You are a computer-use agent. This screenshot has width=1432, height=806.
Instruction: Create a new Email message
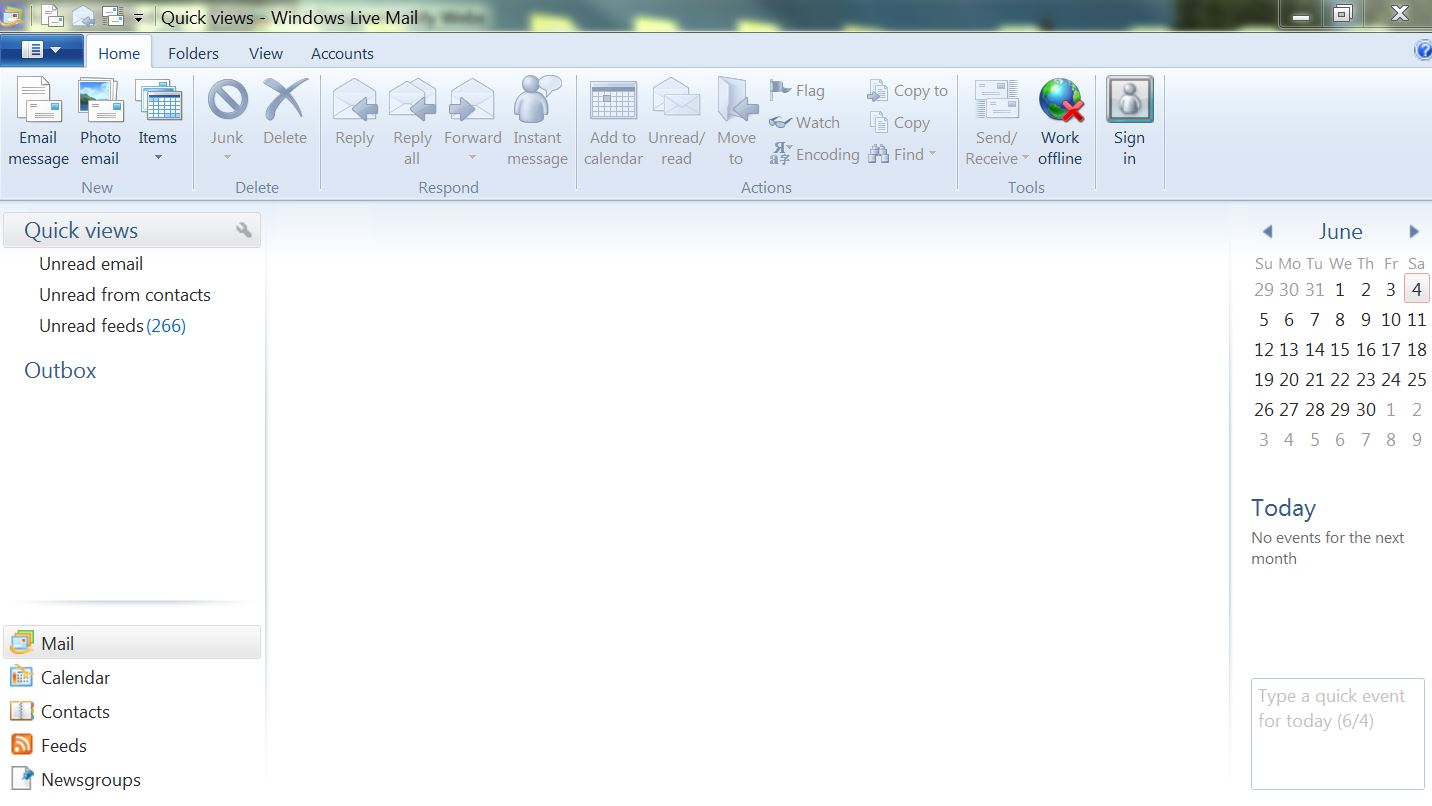pos(39,121)
